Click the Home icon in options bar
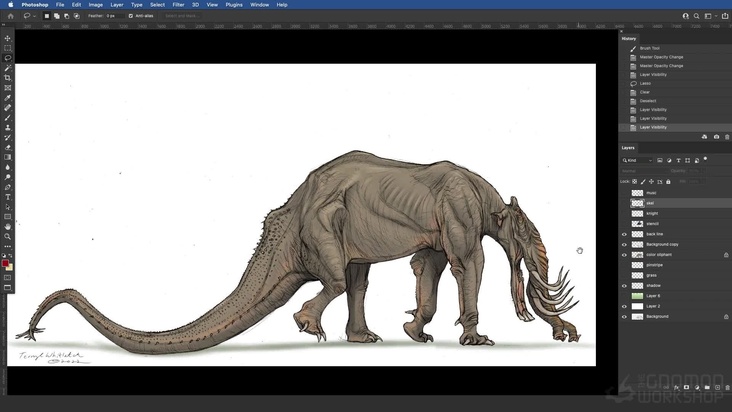732x412 pixels. click(x=10, y=16)
